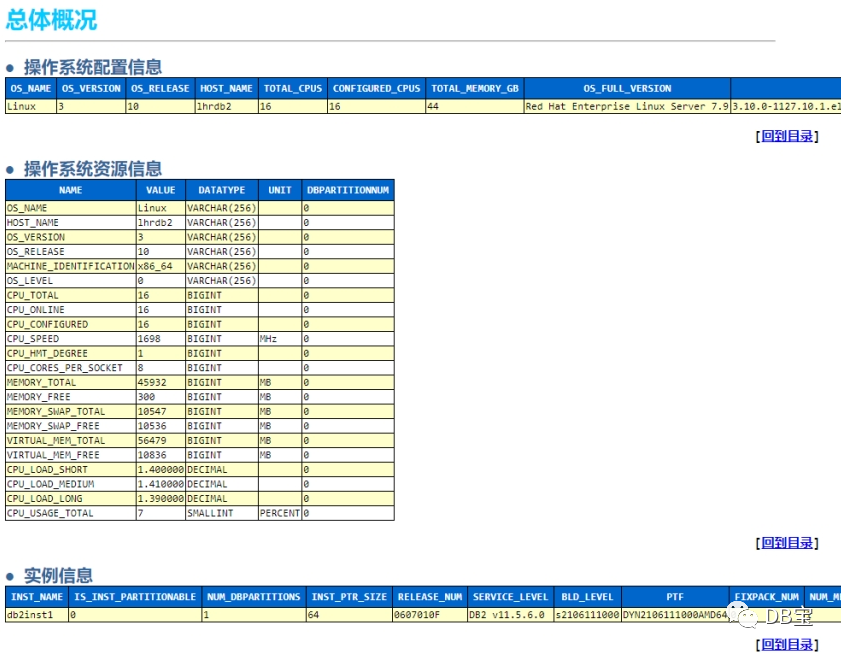This screenshot has height=653, width=841.
Task: Select the x86_64 value cell
Action: (x=161, y=266)
